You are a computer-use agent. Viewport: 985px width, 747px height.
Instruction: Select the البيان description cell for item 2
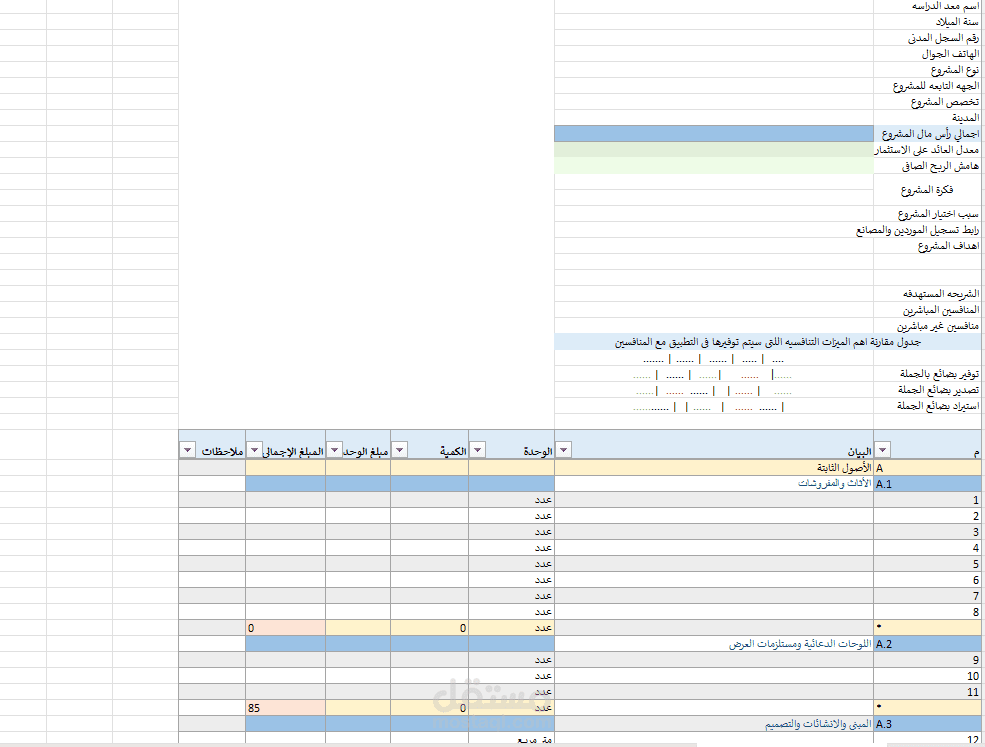coord(714,516)
